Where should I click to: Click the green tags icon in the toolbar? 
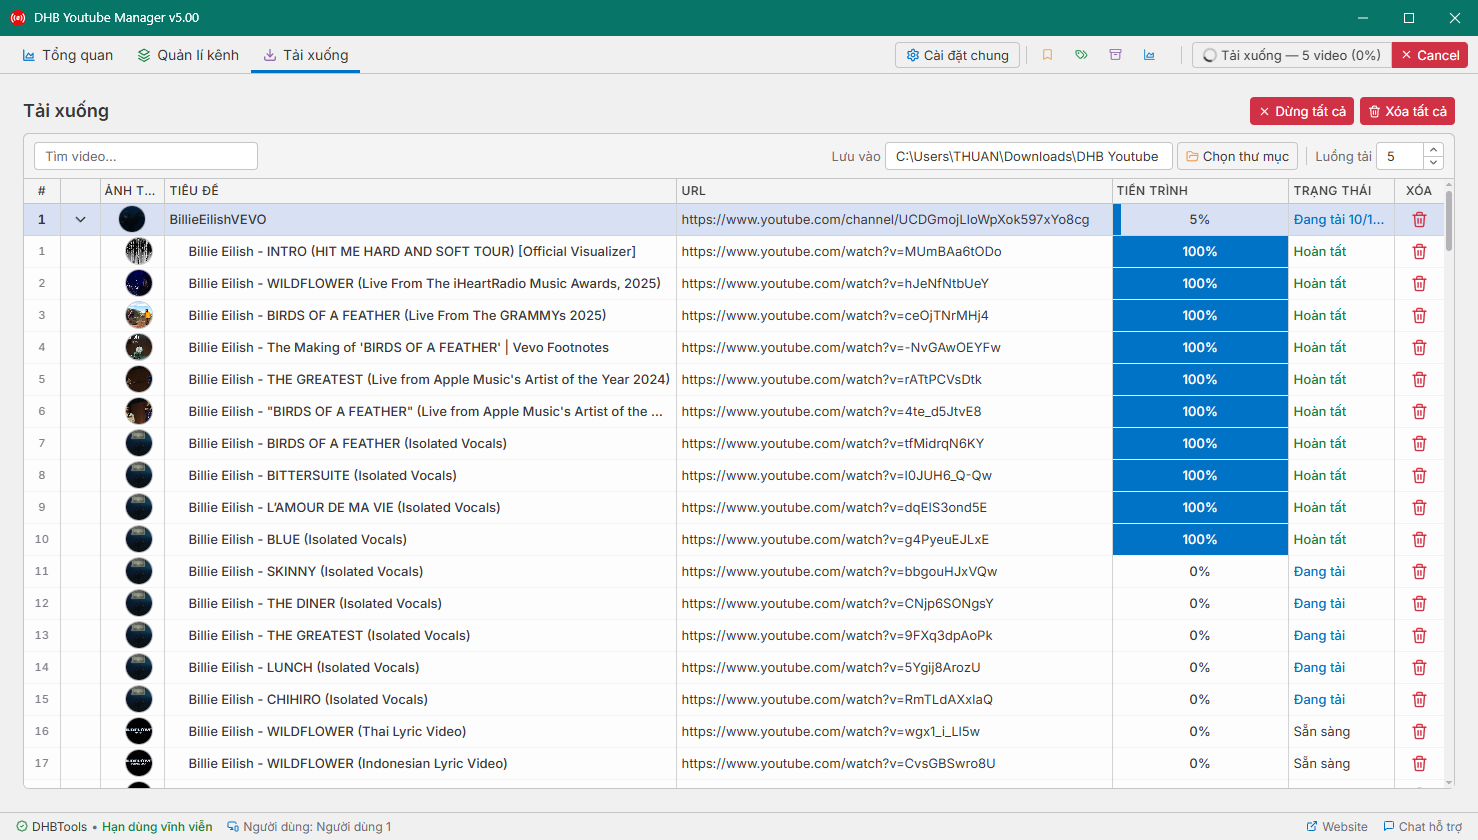(1081, 55)
